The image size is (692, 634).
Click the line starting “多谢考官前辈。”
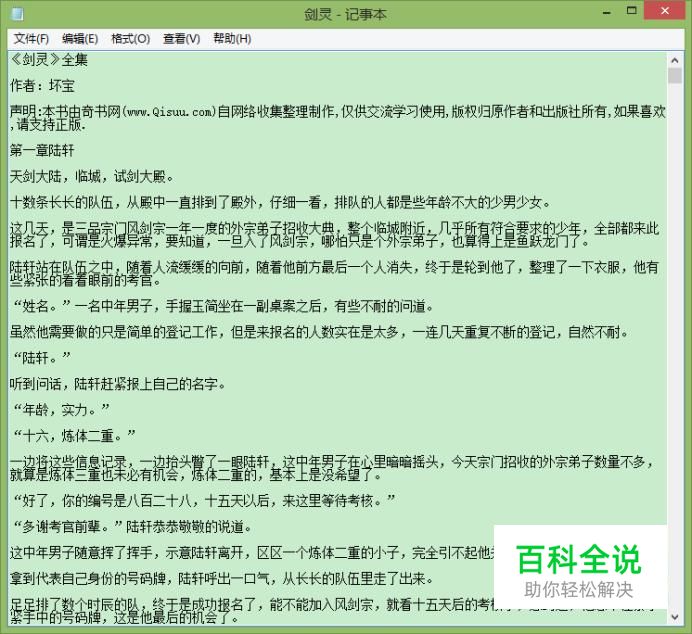[131, 527]
